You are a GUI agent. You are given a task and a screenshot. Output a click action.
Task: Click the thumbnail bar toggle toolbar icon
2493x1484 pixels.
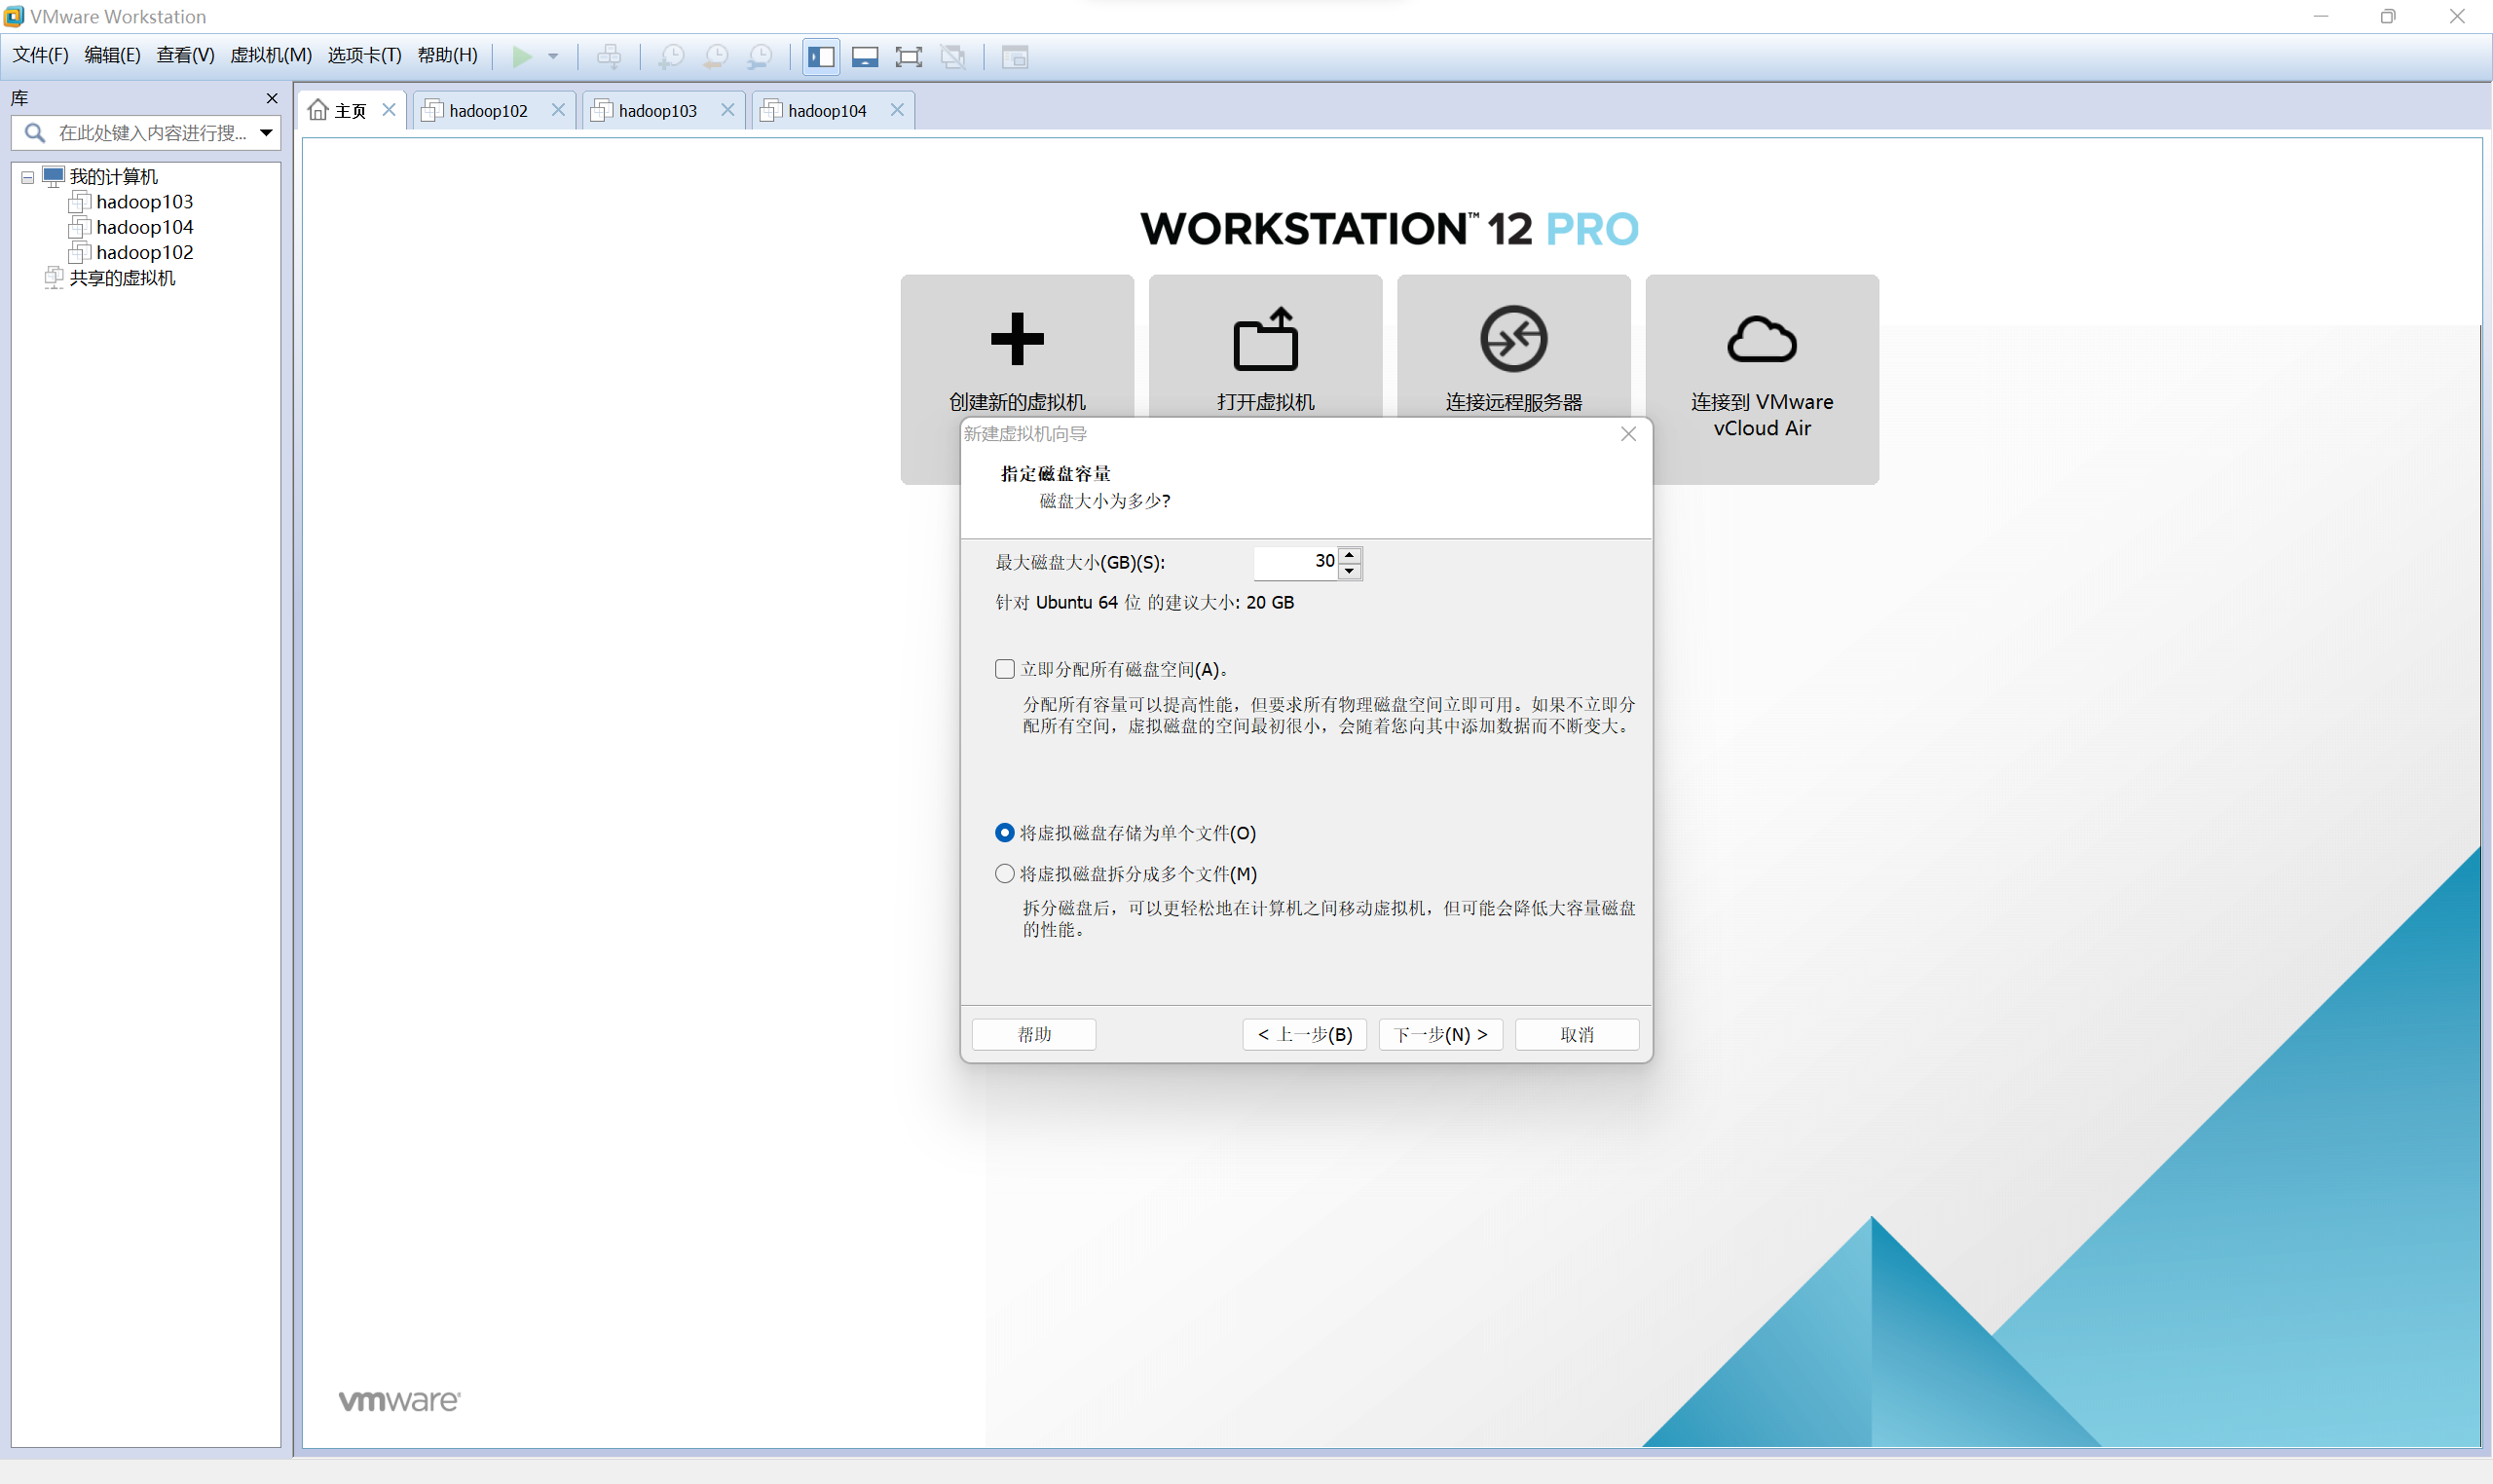click(x=865, y=57)
